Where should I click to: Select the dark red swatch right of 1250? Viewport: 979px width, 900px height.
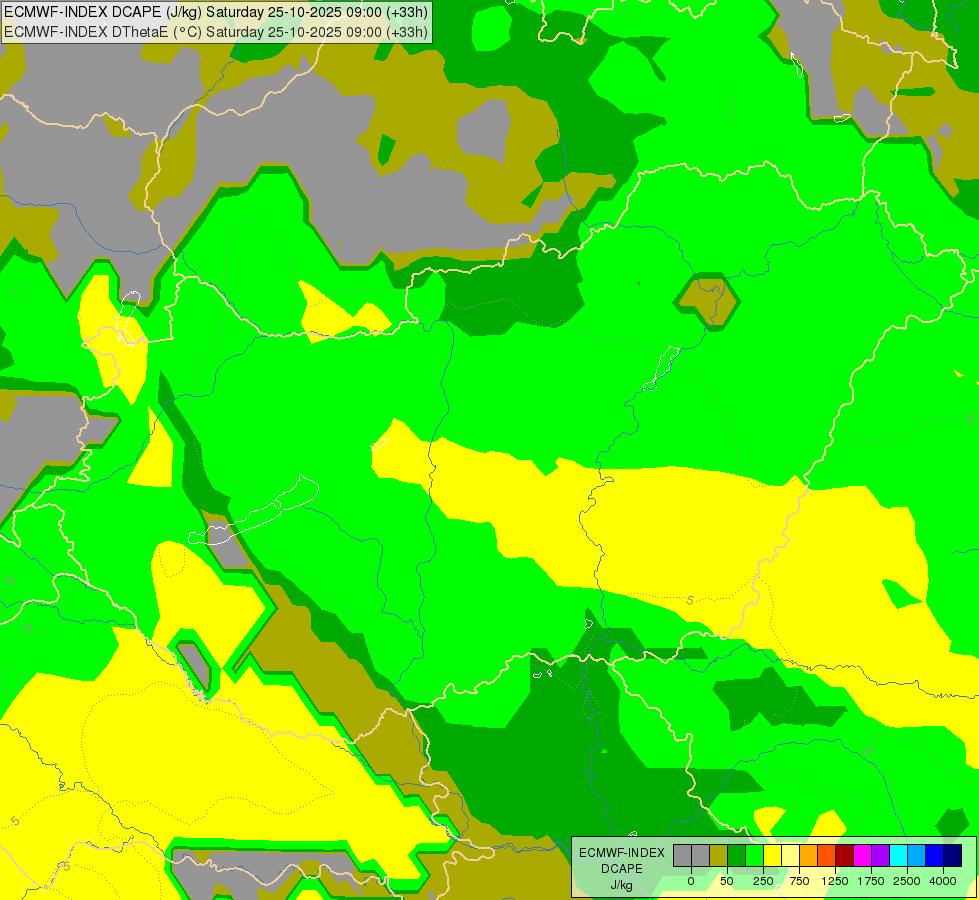click(845, 855)
